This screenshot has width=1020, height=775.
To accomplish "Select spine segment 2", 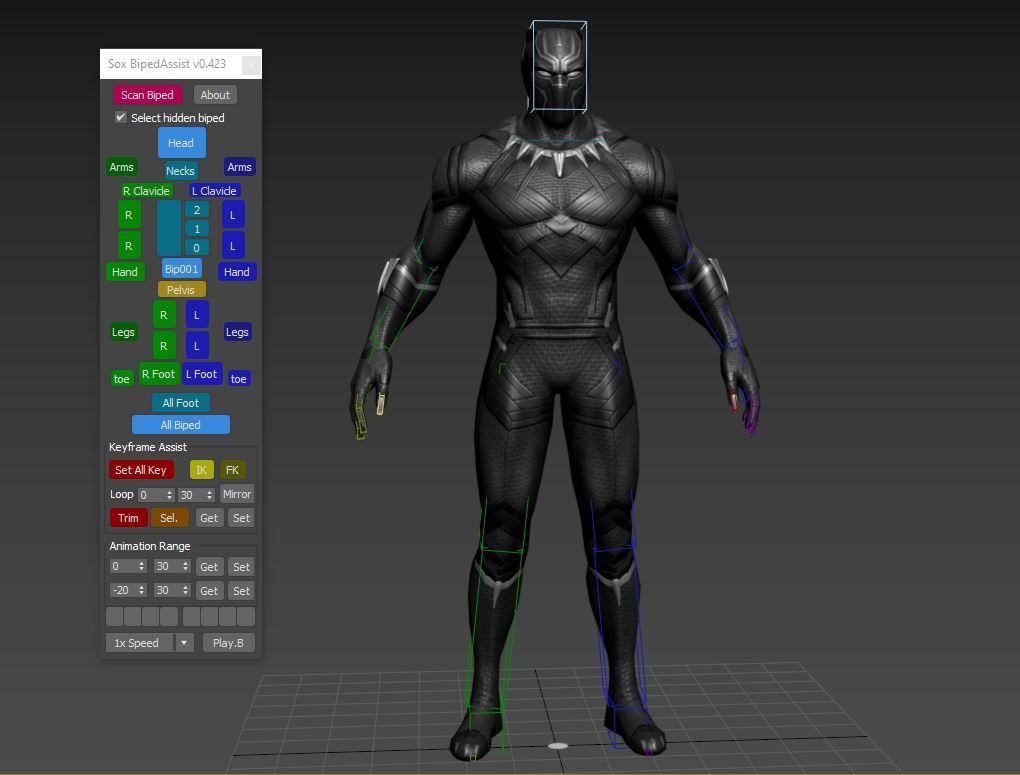I will pos(197,210).
